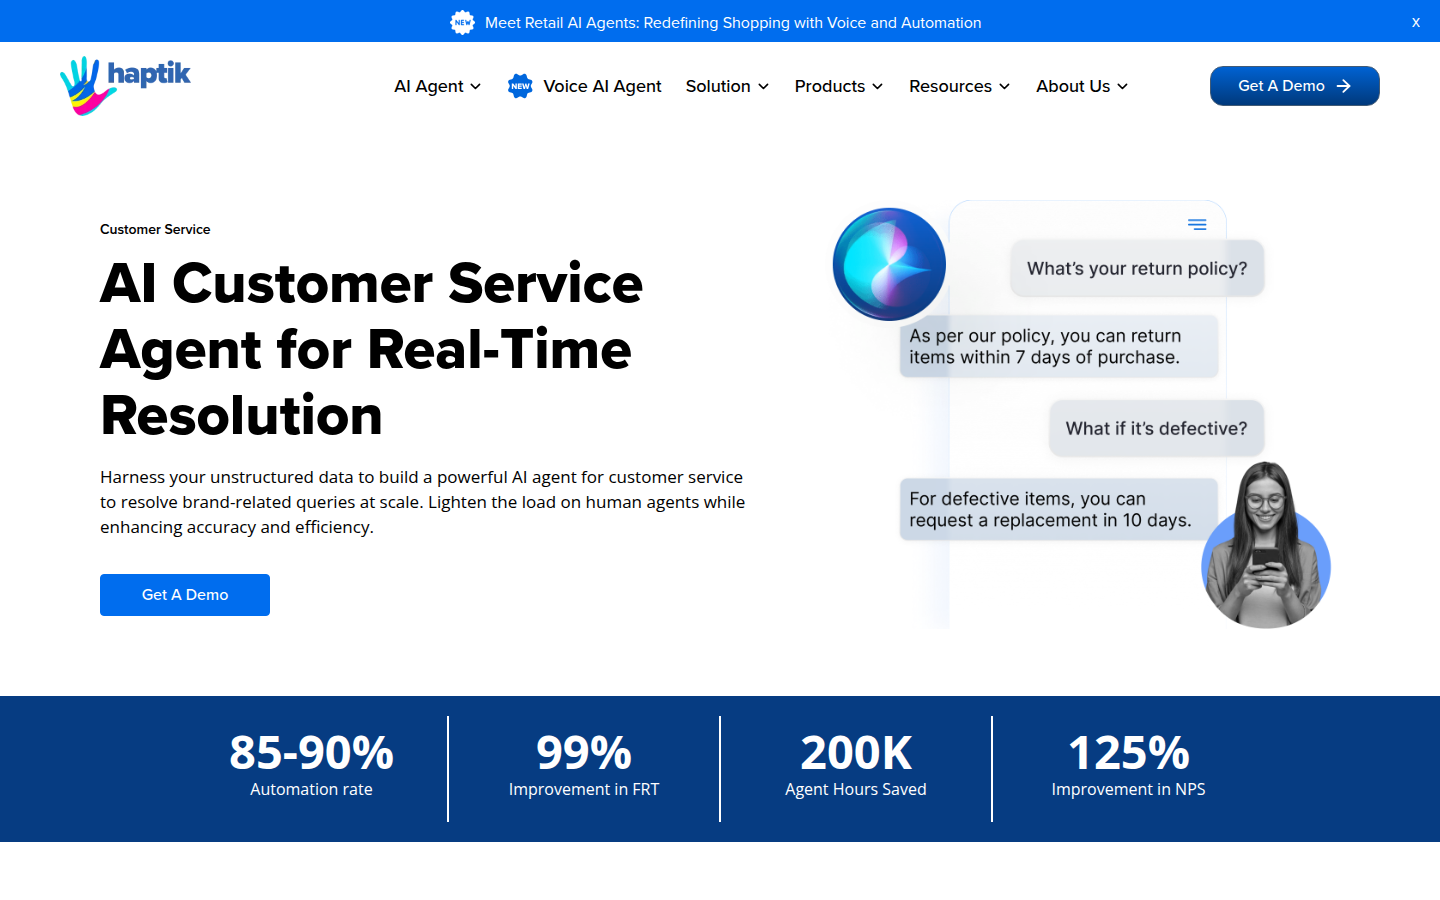The height and width of the screenshot is (900, 1440).
Task: Open the Retail AI Agents announcement link
Action: [x=732, y=22]
